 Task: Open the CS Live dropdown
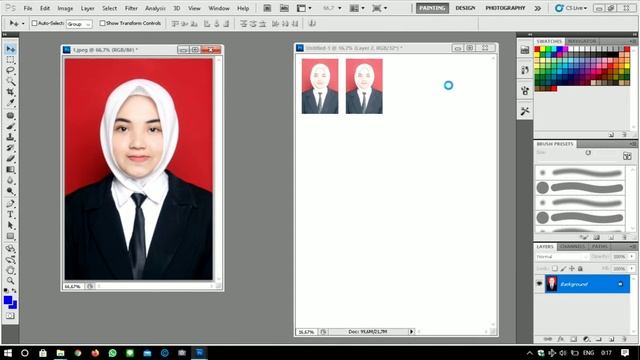[x=571, y=8]
